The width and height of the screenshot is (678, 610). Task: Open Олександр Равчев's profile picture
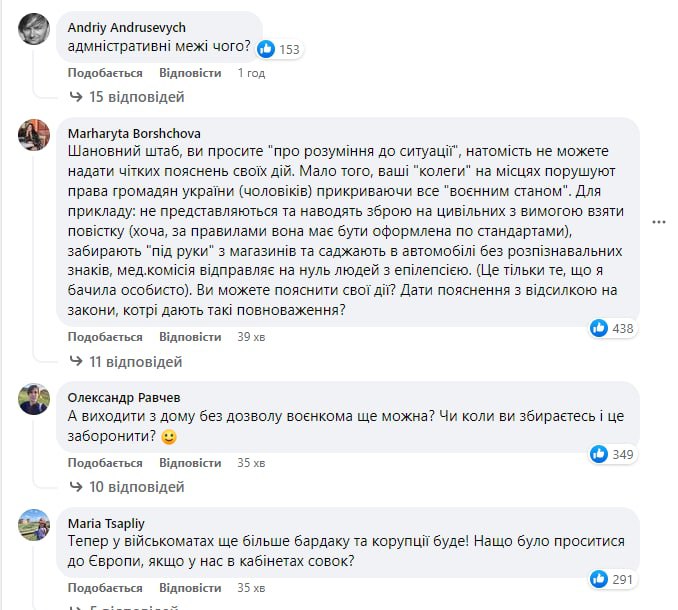point(35,399)
